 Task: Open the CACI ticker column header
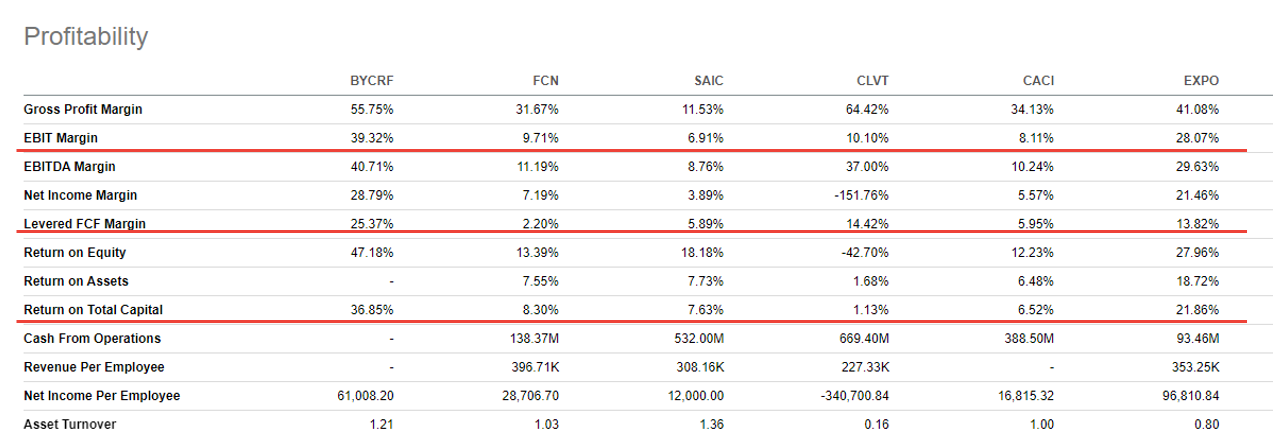coord(1037,81)
